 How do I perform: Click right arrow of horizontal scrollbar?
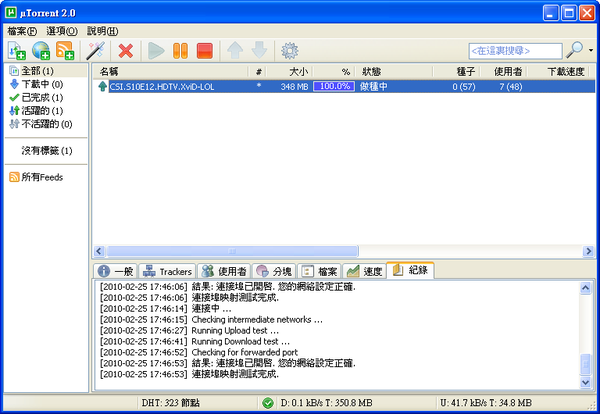pyautogui.click(x=589, y=251)
